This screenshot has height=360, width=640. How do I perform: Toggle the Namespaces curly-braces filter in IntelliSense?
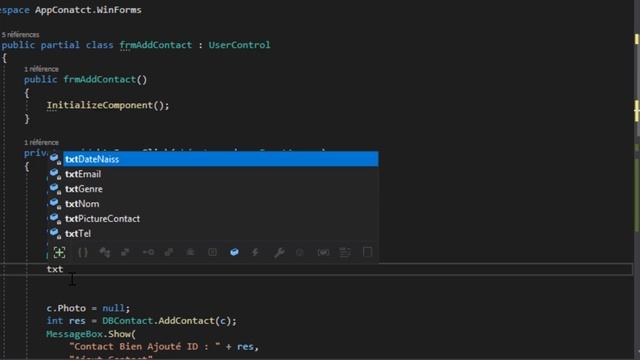(x=83, y=252)
